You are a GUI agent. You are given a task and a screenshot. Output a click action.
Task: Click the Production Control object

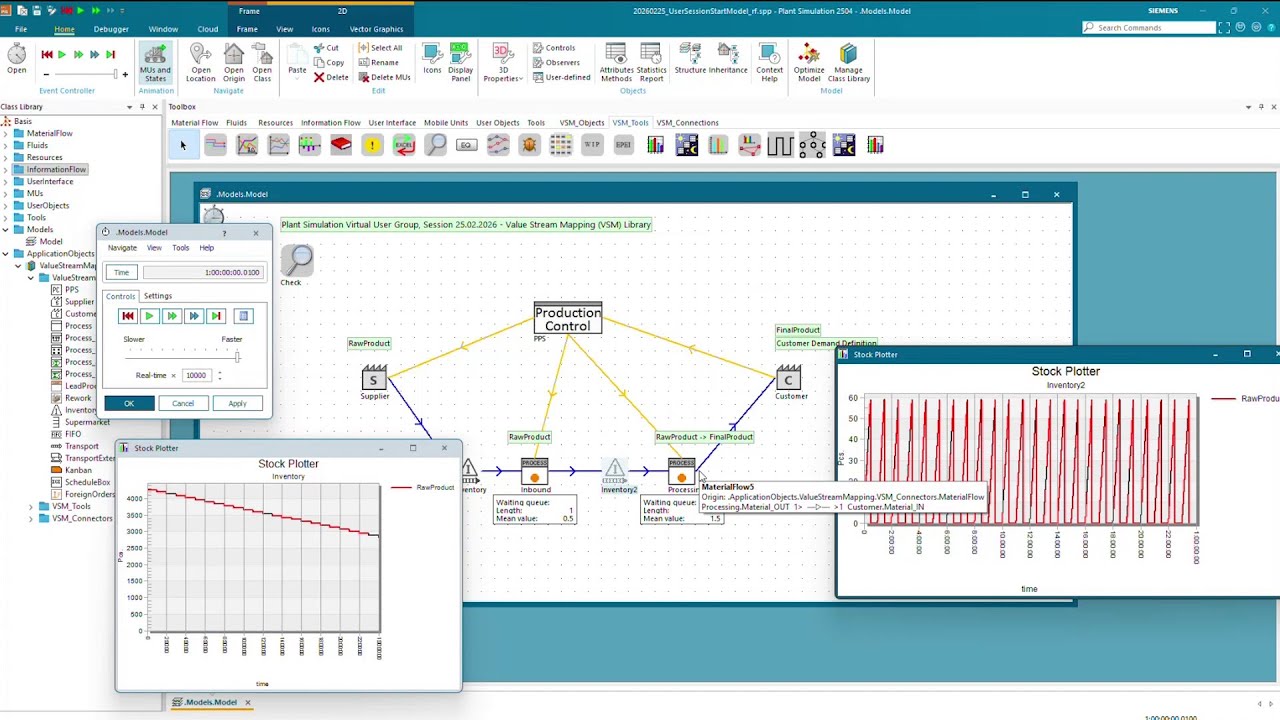(567, 319)
